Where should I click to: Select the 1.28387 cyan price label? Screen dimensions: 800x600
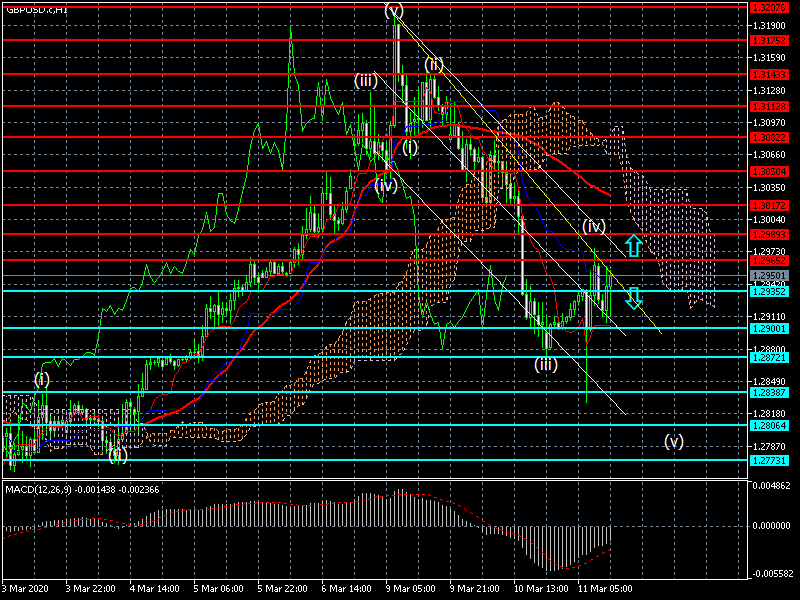tap(769, 393)
